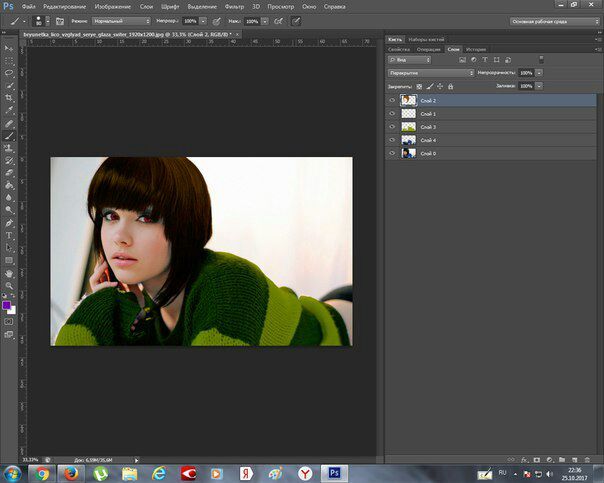Select the Hand tool
604x483 pixels.
[8, 273]
